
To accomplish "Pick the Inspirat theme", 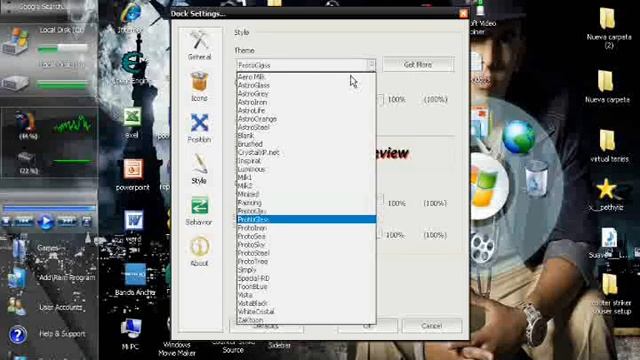I will click(306, 161).
